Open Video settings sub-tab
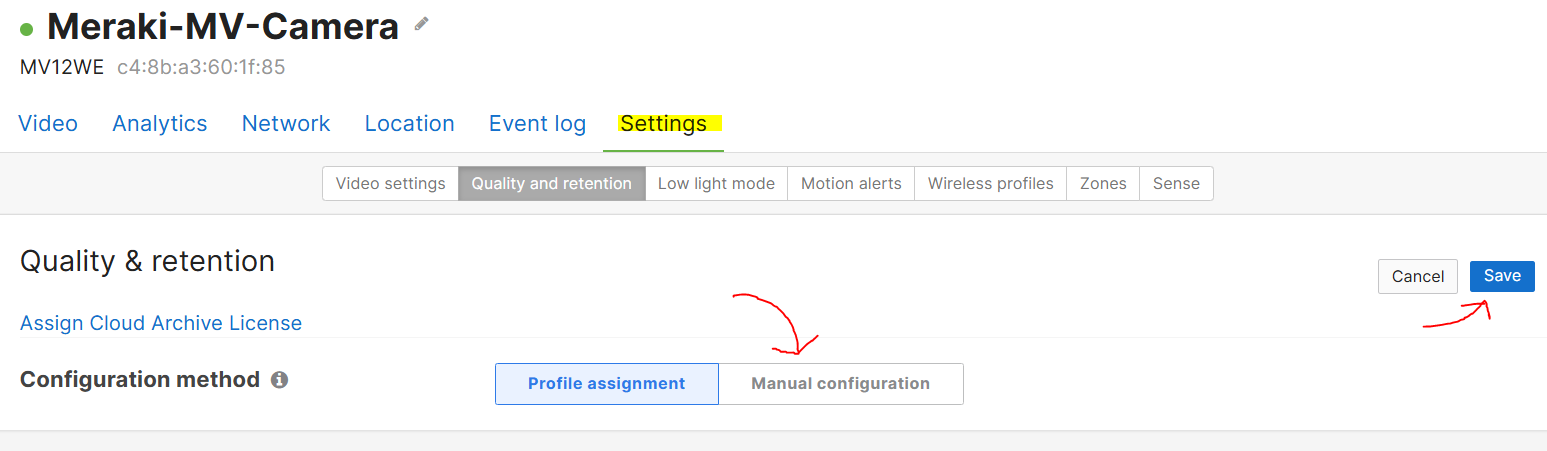 click(x=390, y=184)
